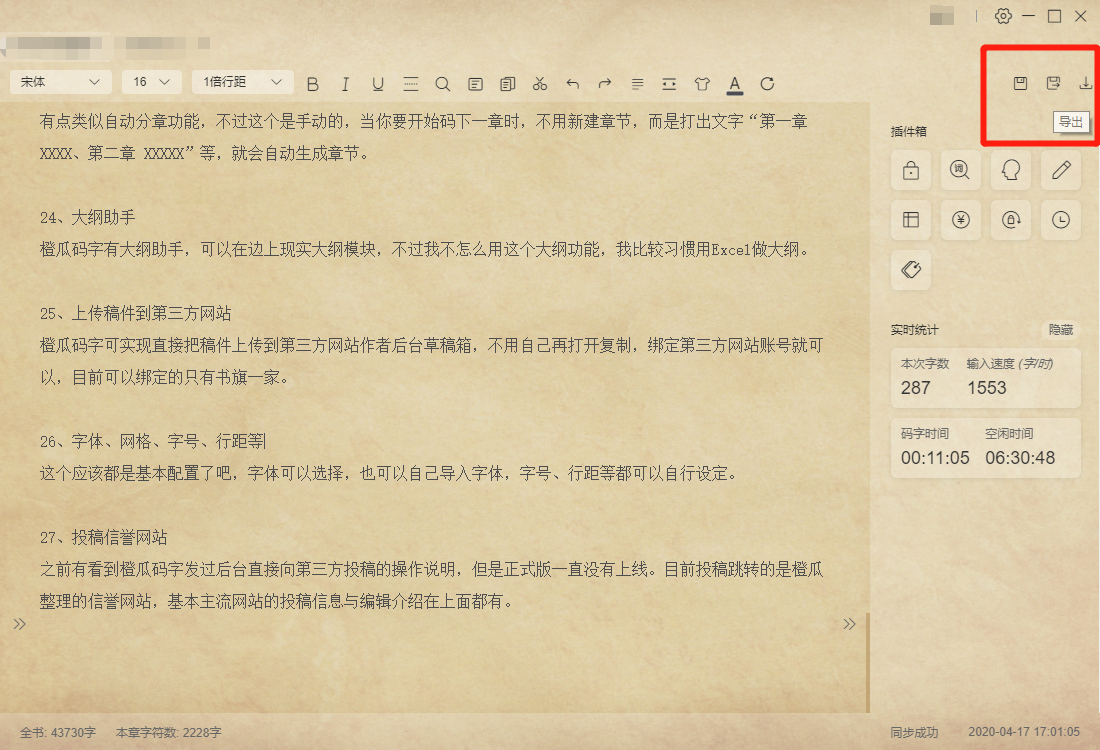Cut text with the scissors icon

point(539,84)
